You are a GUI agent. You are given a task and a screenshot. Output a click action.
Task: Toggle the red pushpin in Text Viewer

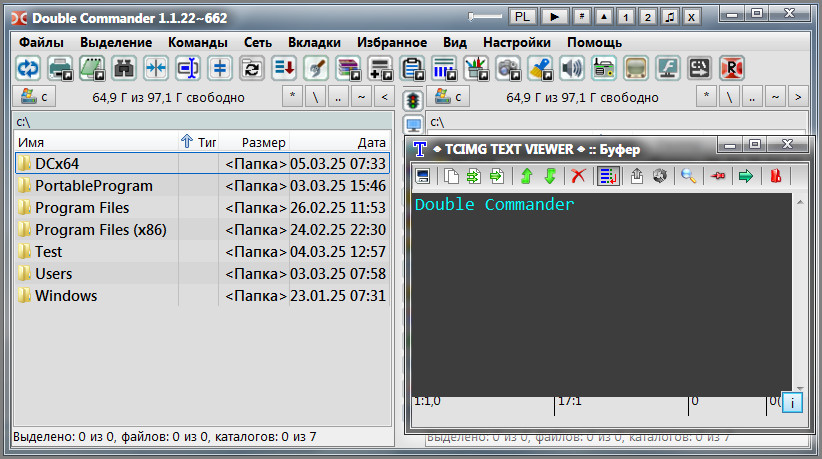click(x=718, y=176)
